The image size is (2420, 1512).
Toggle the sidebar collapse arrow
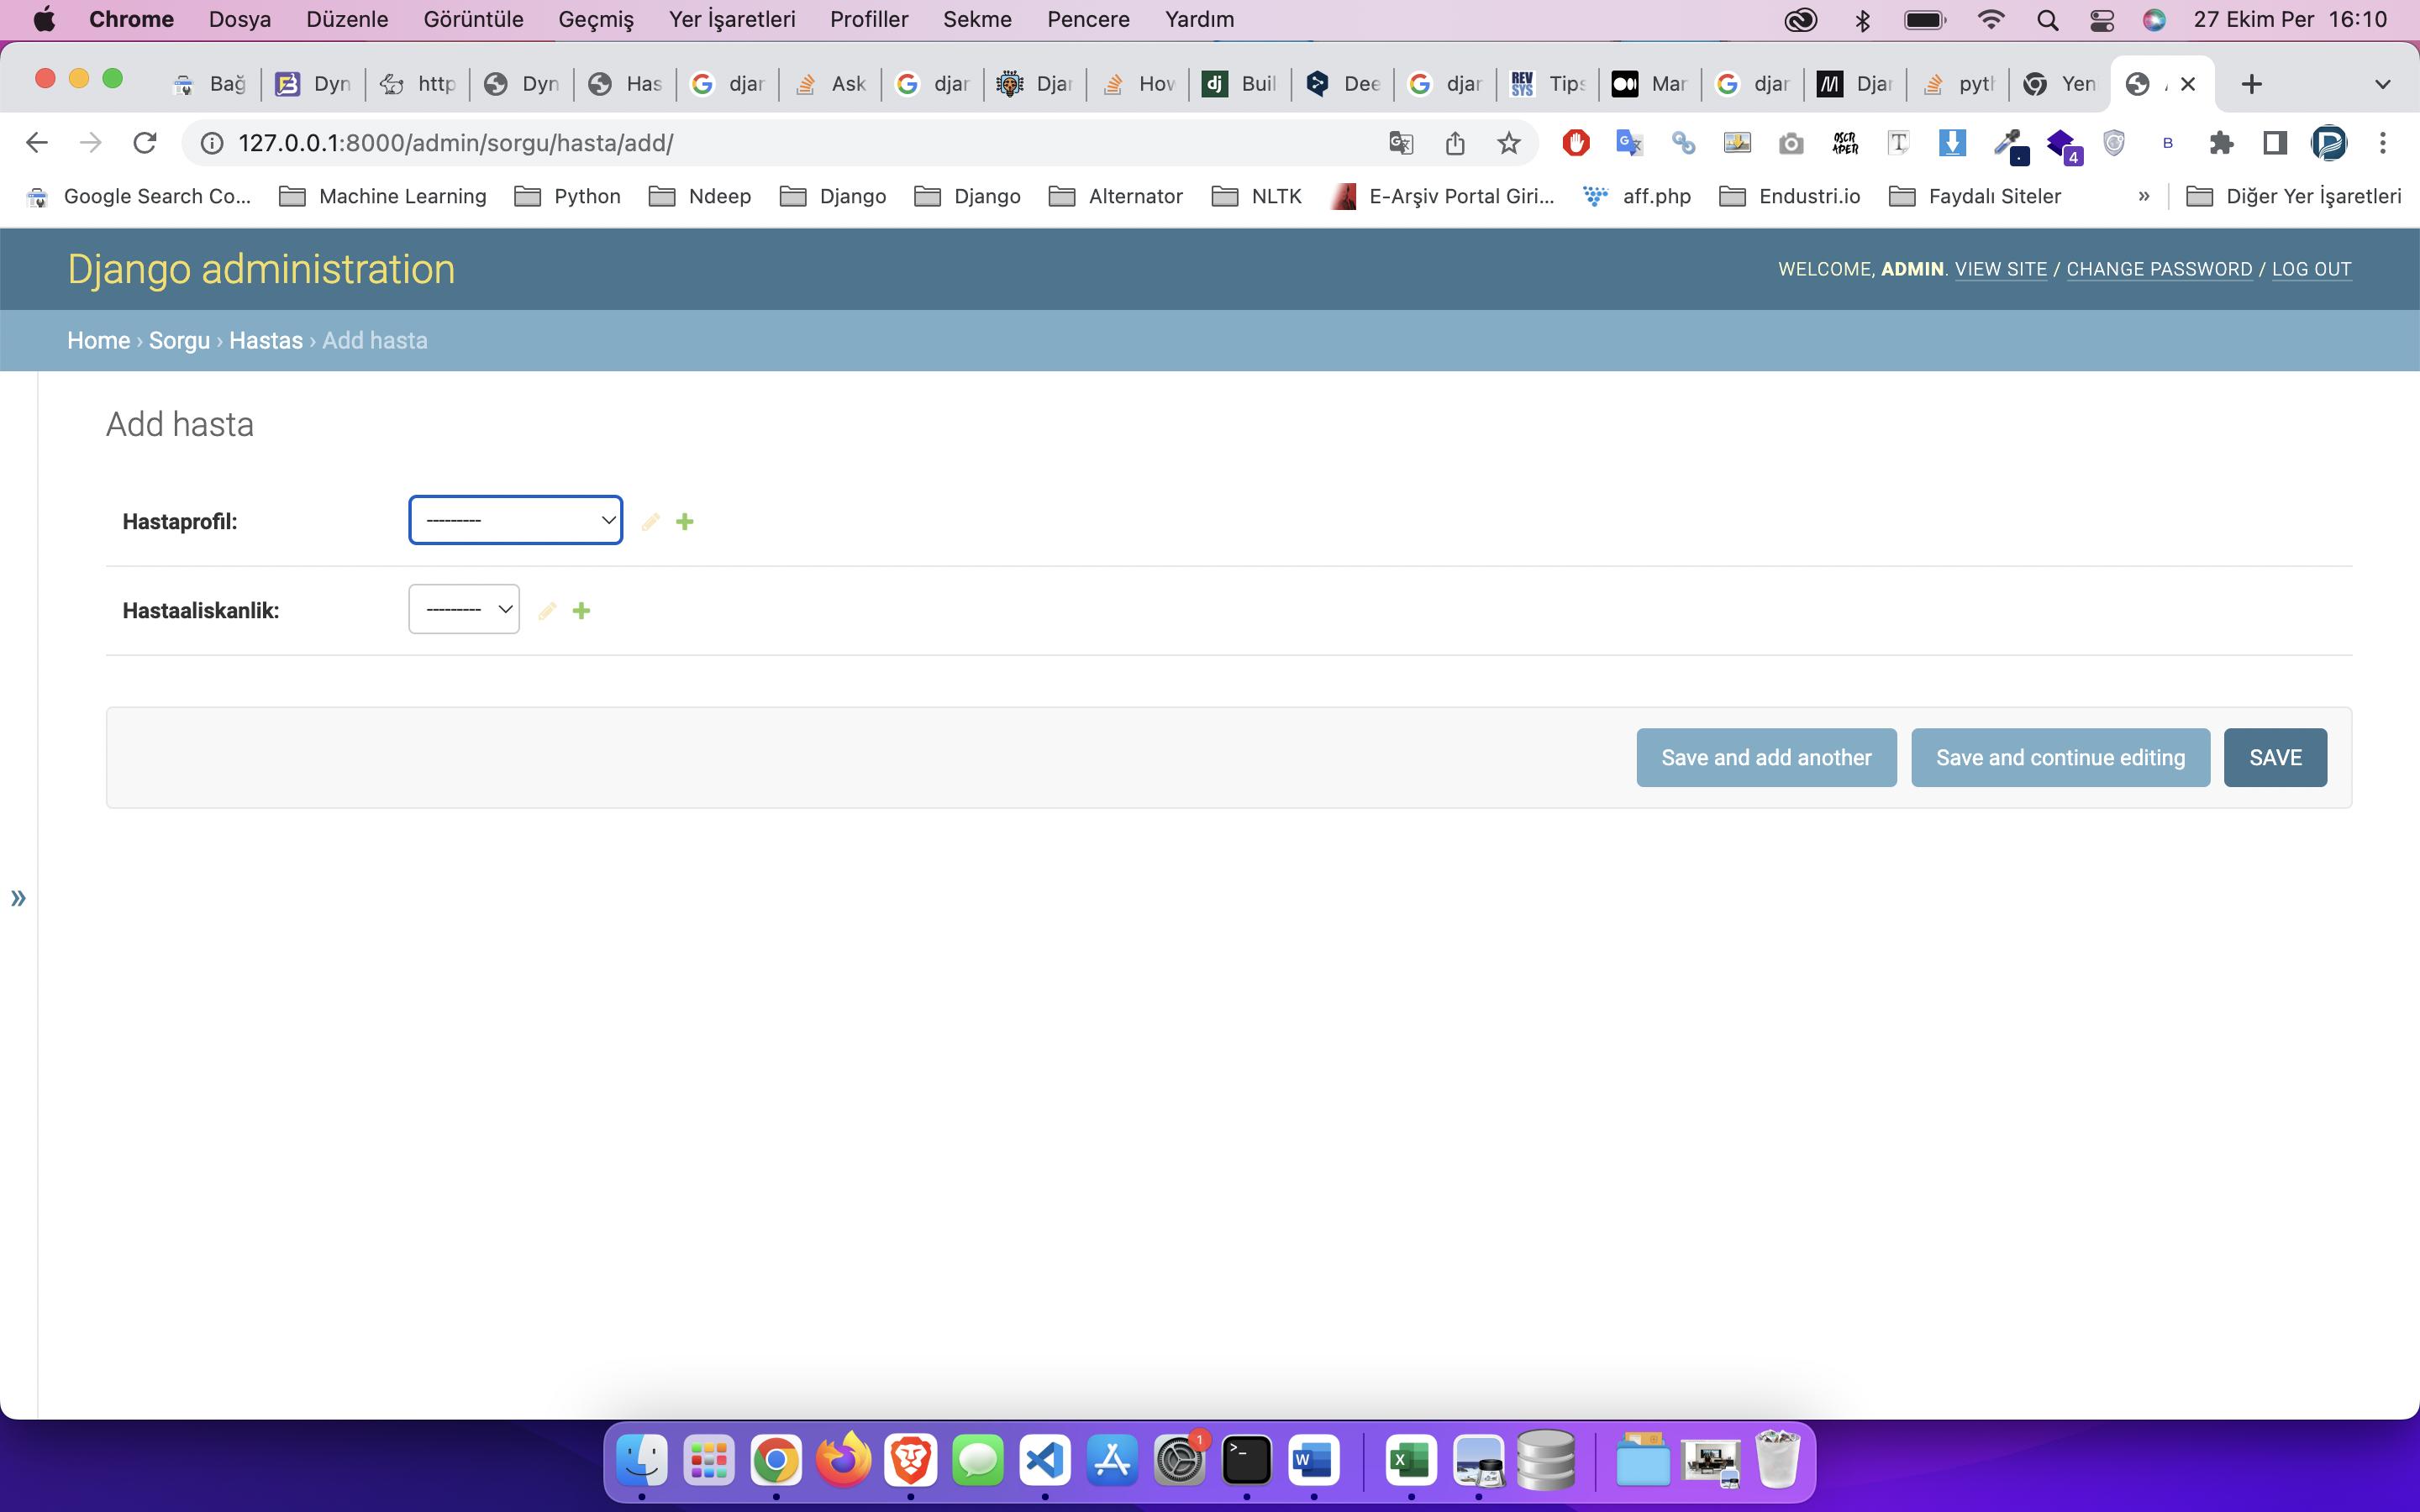(x=19, y=897)
